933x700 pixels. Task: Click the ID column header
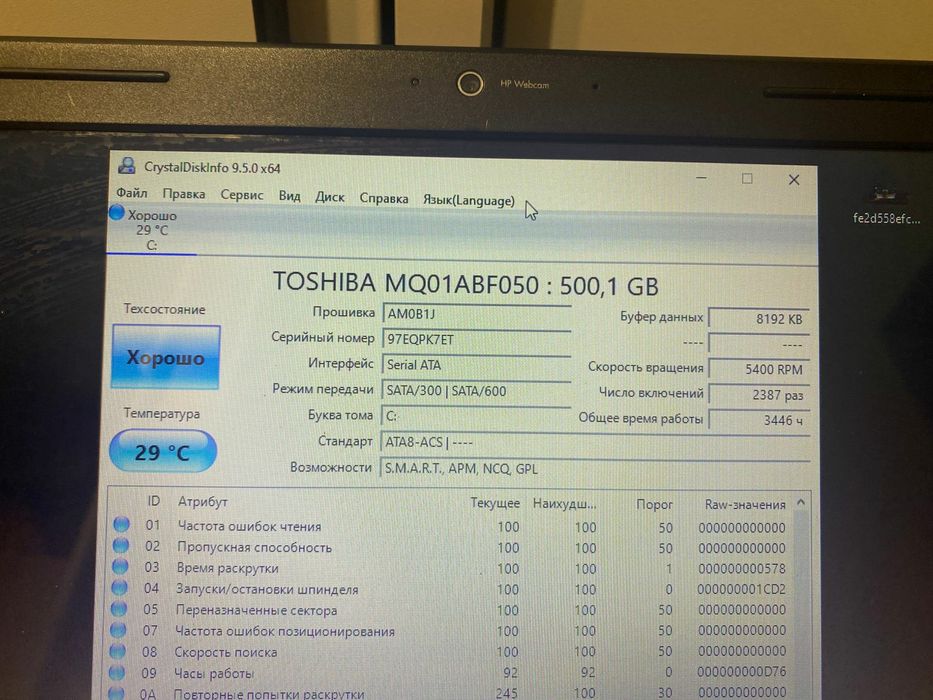(x=154, y=501)
